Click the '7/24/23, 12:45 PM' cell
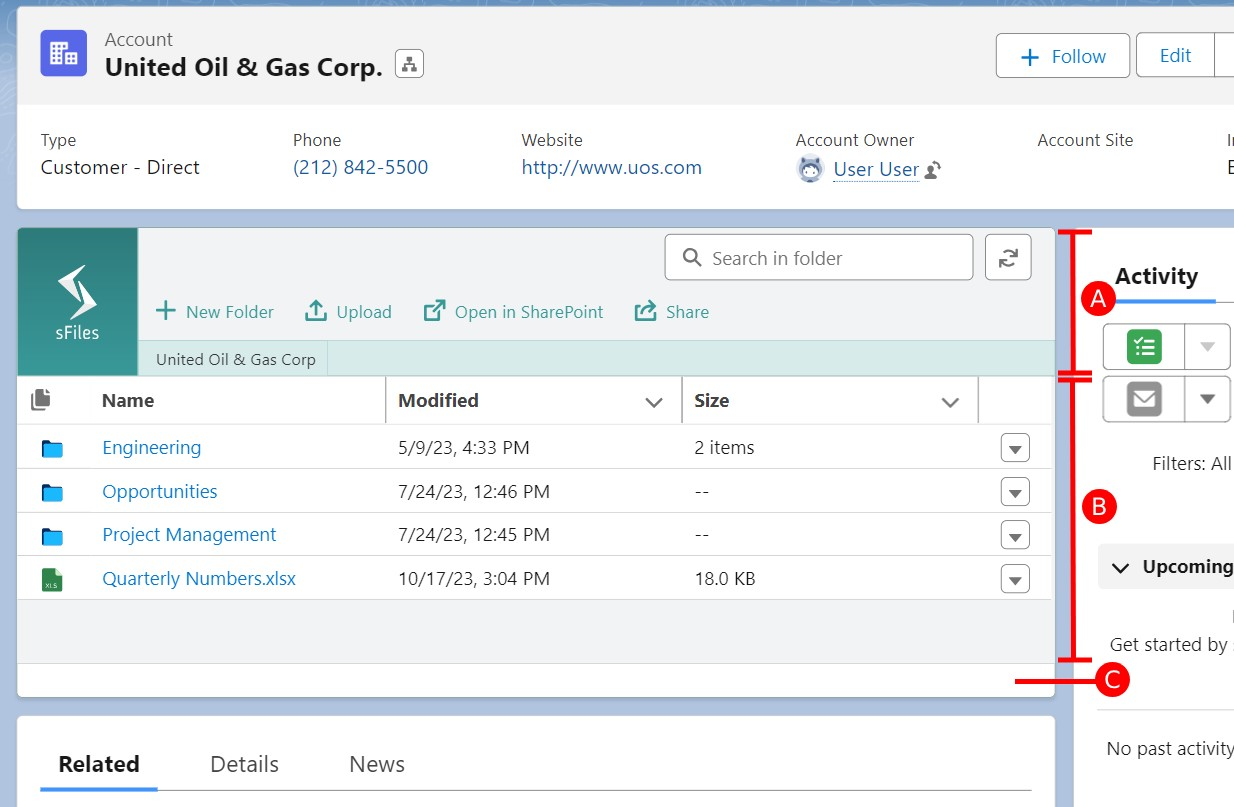Screen dimensions: 1234x807 point(474,535)
